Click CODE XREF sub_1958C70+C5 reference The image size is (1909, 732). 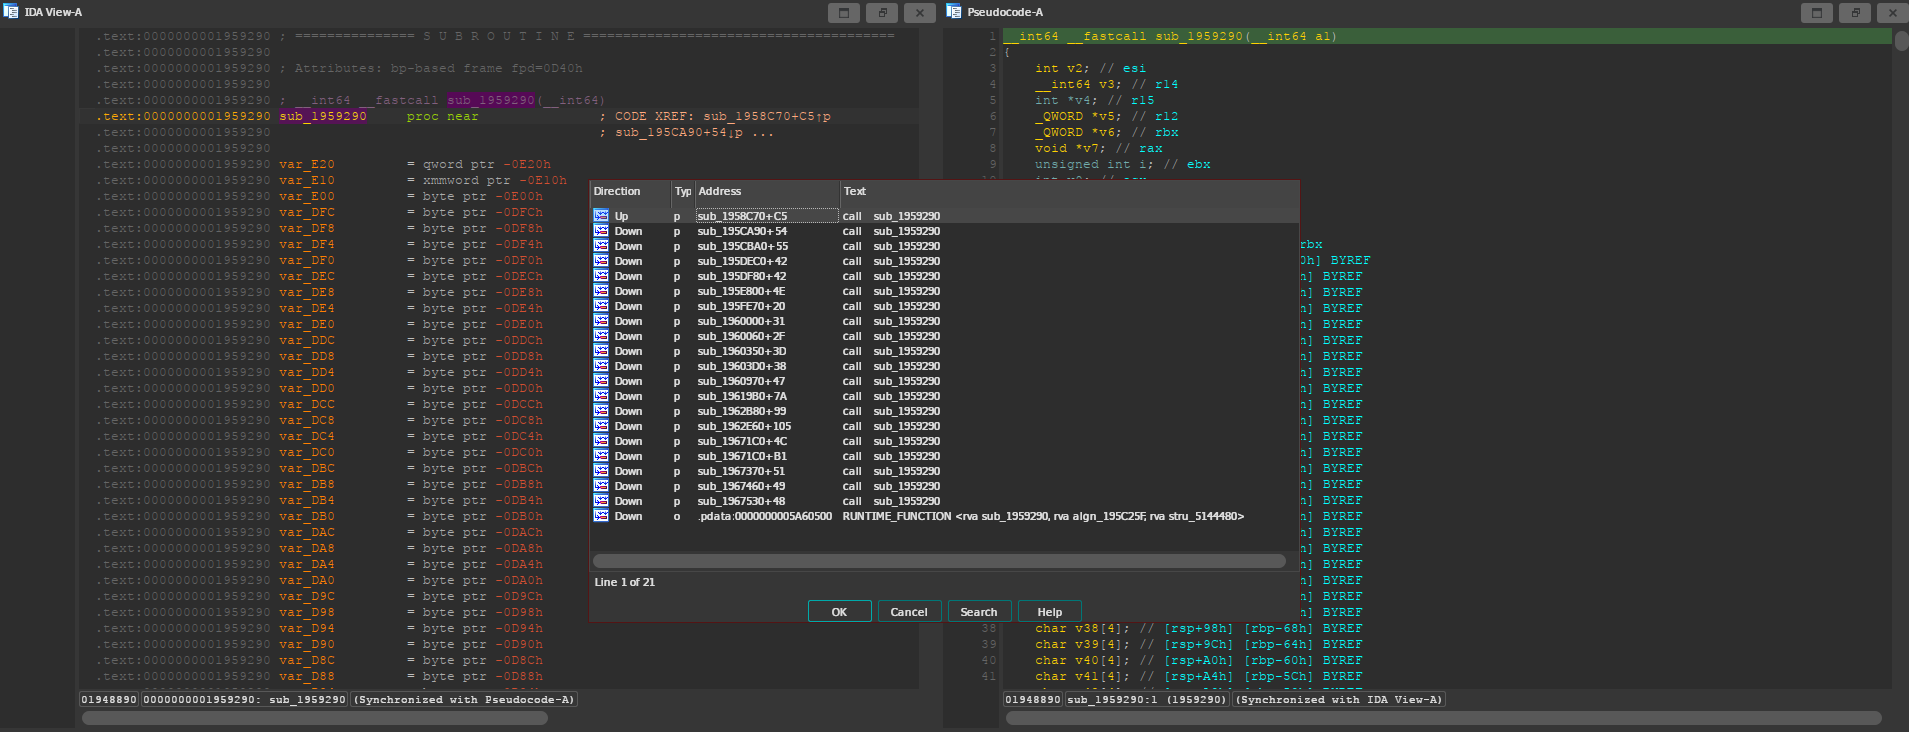[767, 116]
